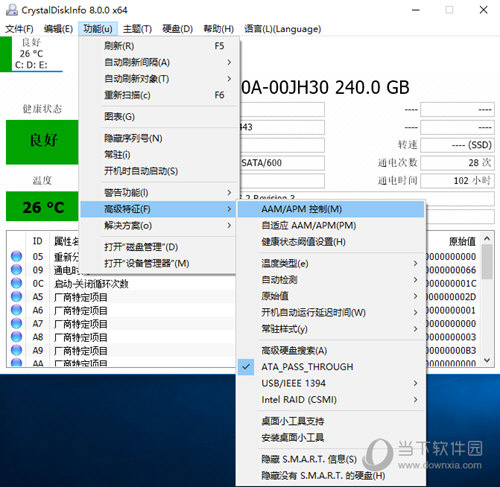Select 刷新(R) F5 menu item
The image size is (500, 487).
pyautogui.click(x=159, y=46)
